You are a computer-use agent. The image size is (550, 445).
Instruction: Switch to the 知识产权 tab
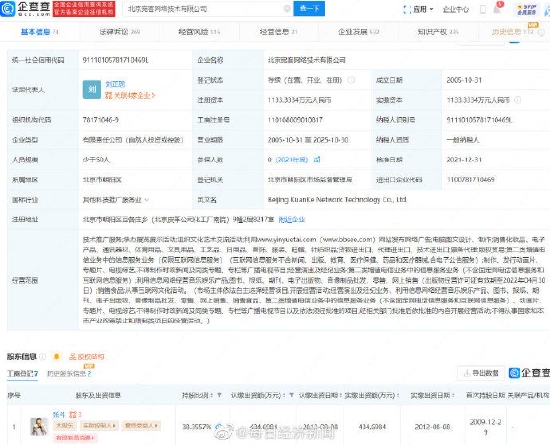click(x=438, y=32)
